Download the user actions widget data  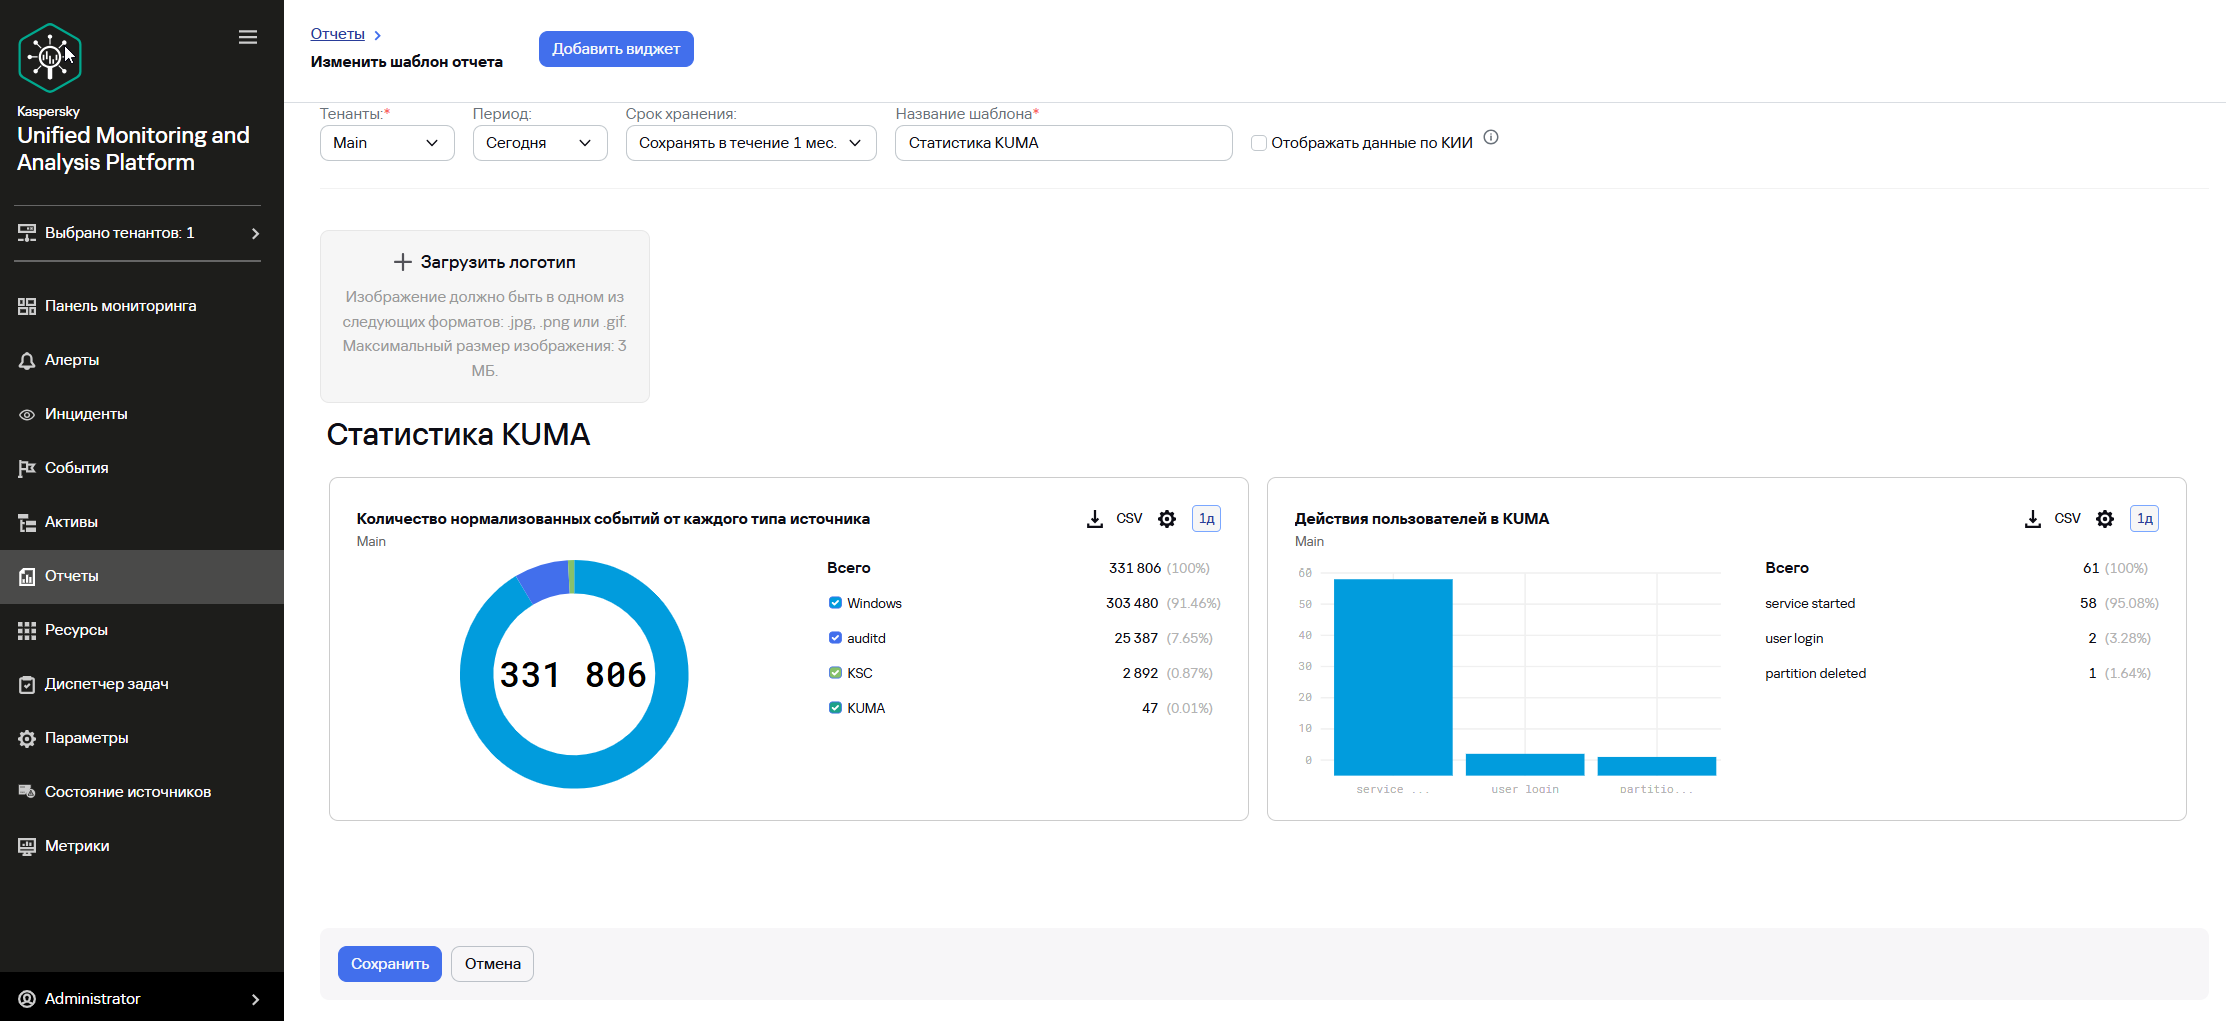(x=2033, y=519)
